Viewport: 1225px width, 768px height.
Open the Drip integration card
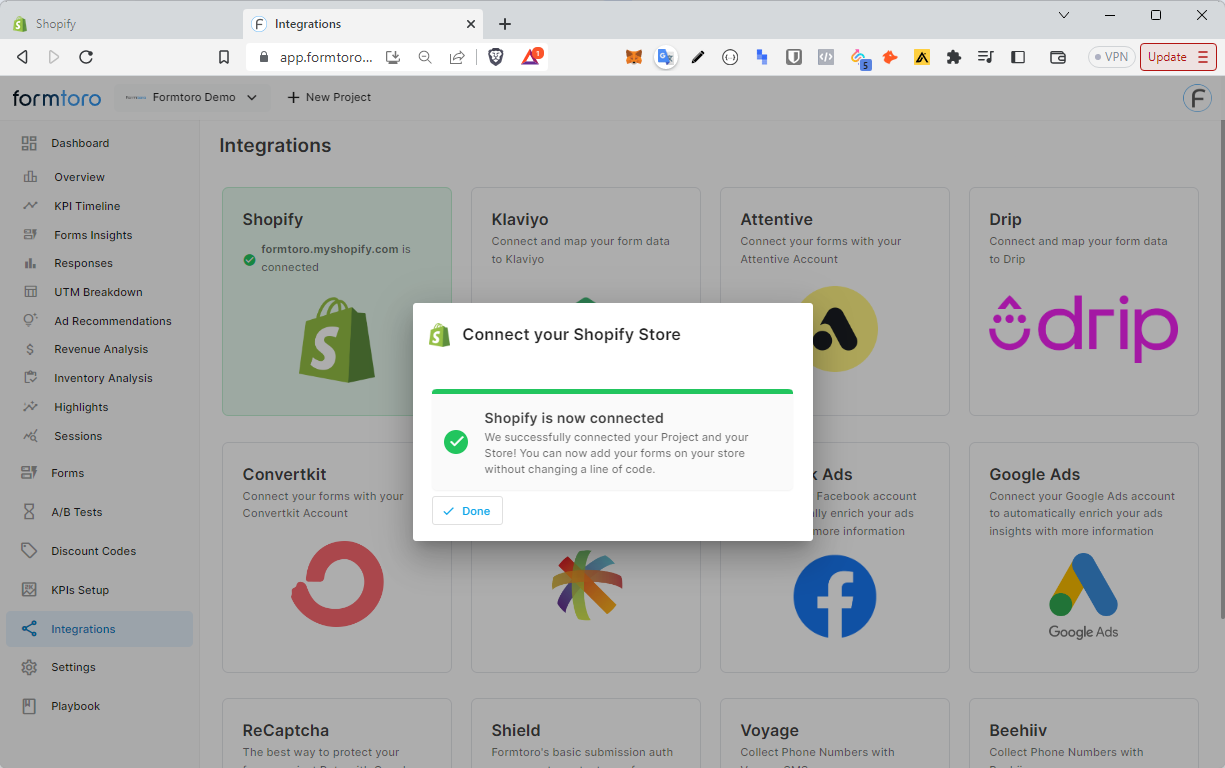(x=1084, y=301)
